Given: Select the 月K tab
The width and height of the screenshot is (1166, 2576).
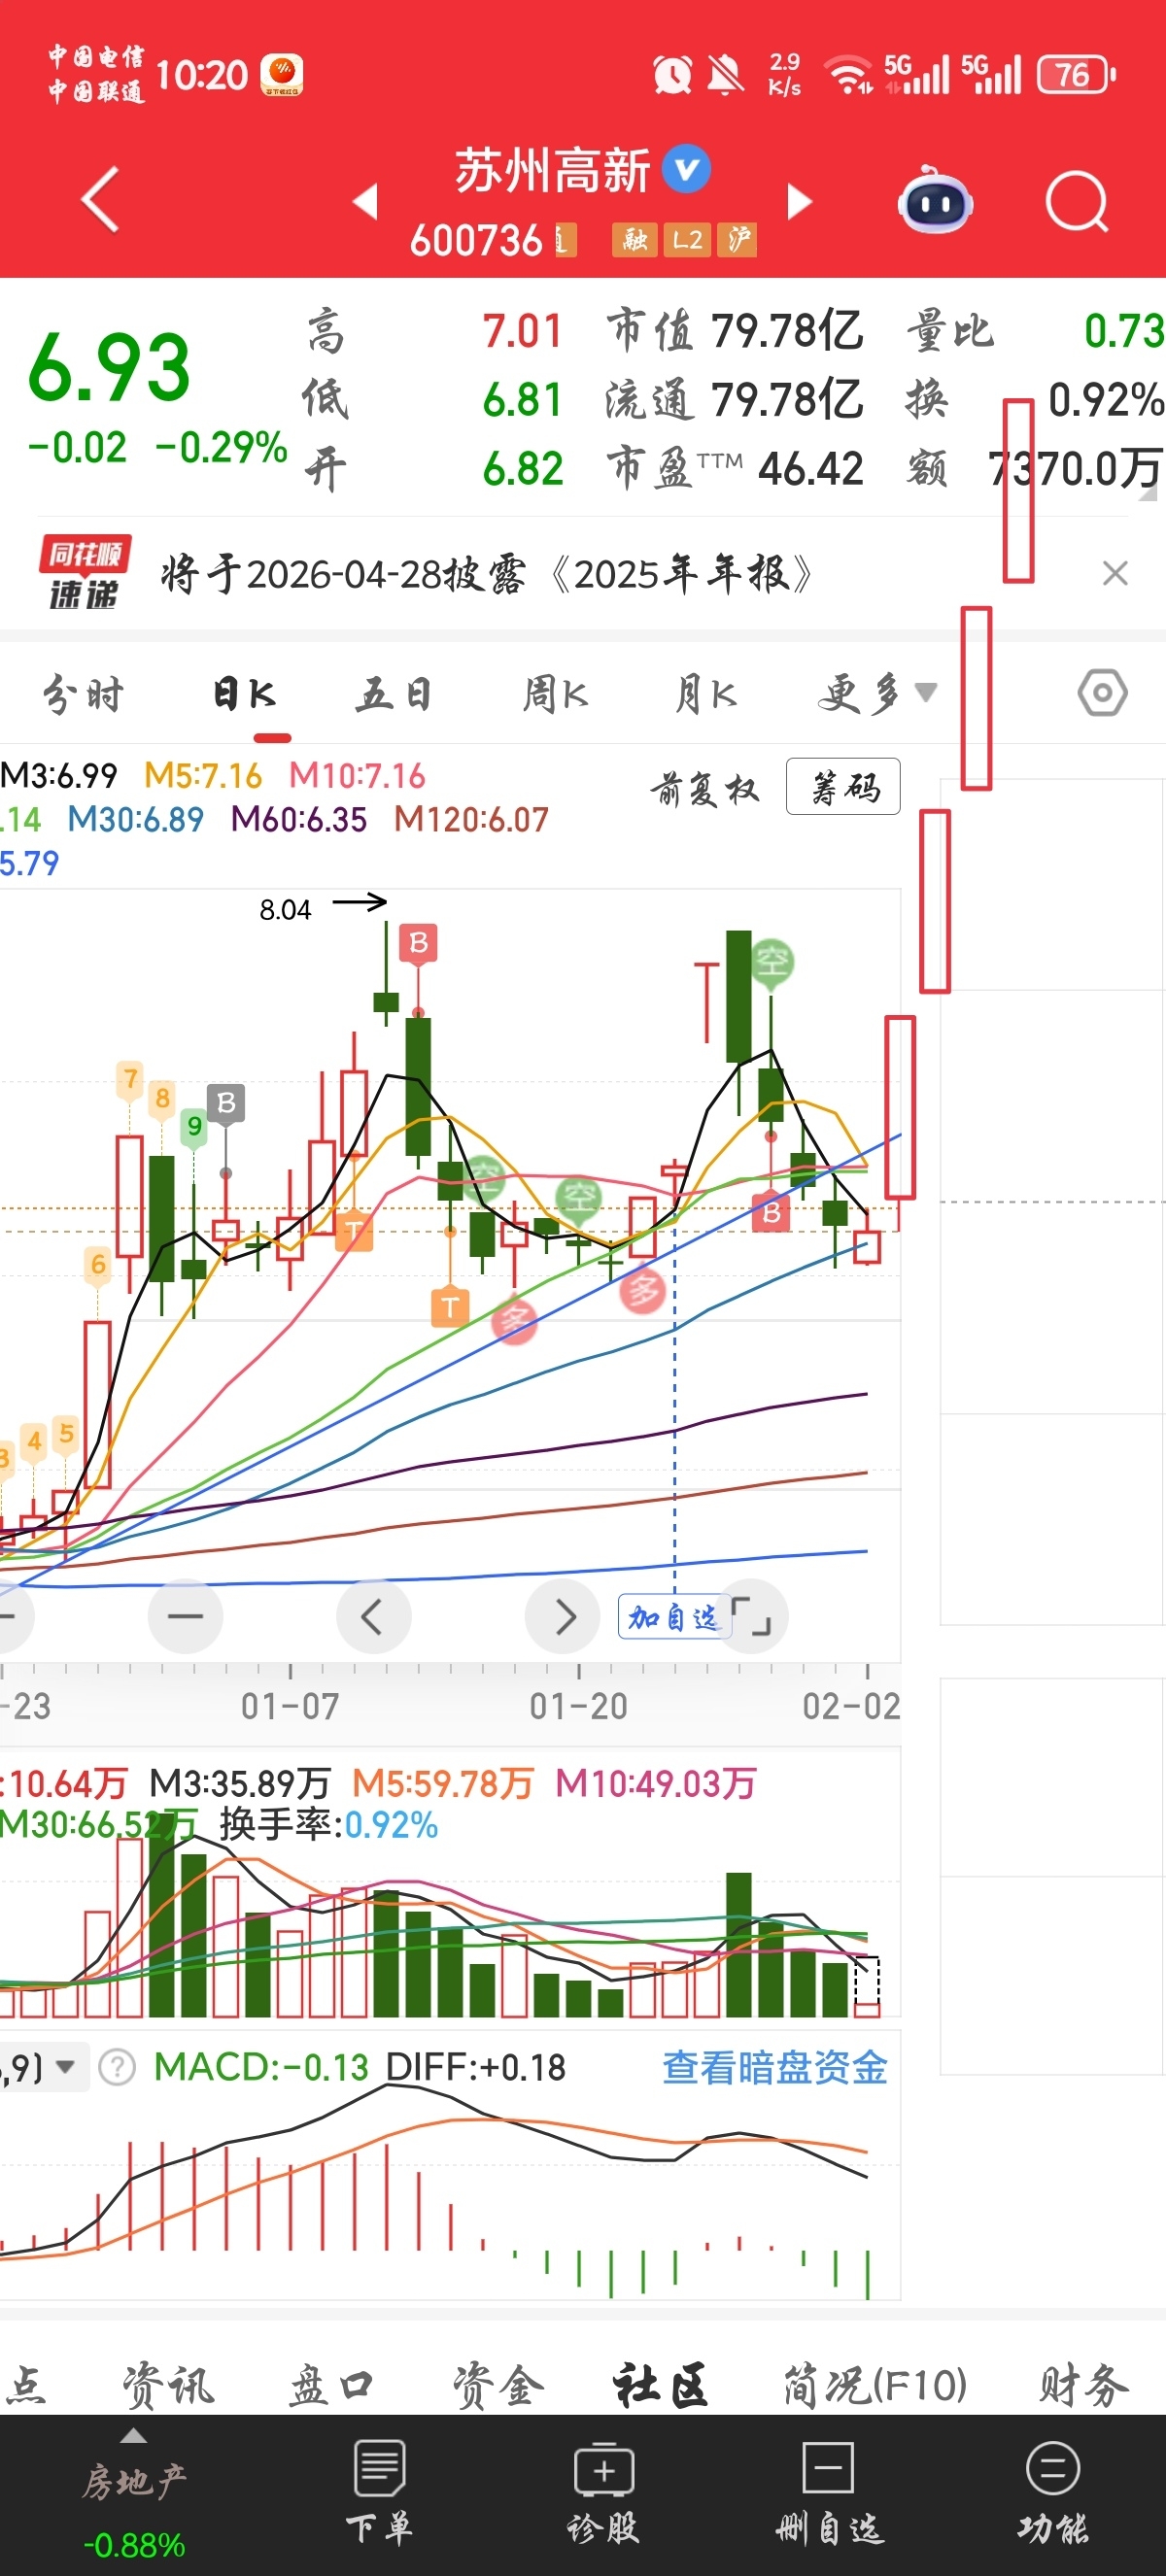Looking at the screenshot, I should pyautogui.click(x=705, y=693).
